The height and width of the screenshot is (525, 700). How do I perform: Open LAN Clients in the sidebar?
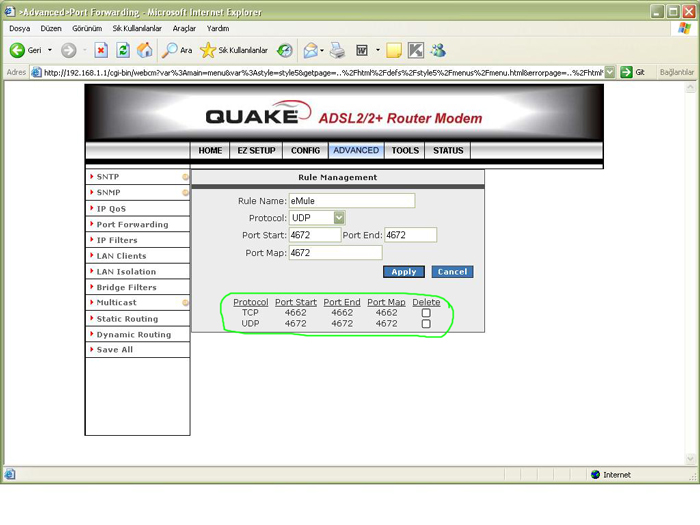point(121,256)
